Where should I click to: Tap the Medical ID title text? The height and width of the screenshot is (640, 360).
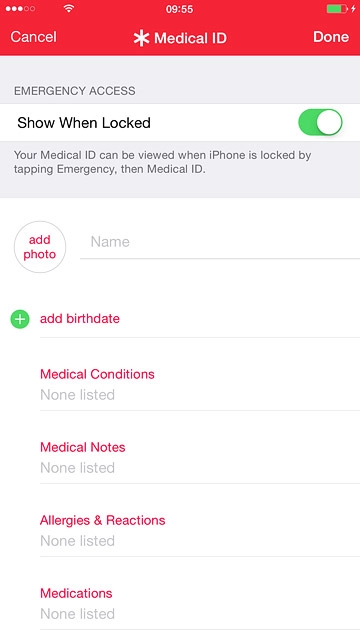tap(190, 38)
